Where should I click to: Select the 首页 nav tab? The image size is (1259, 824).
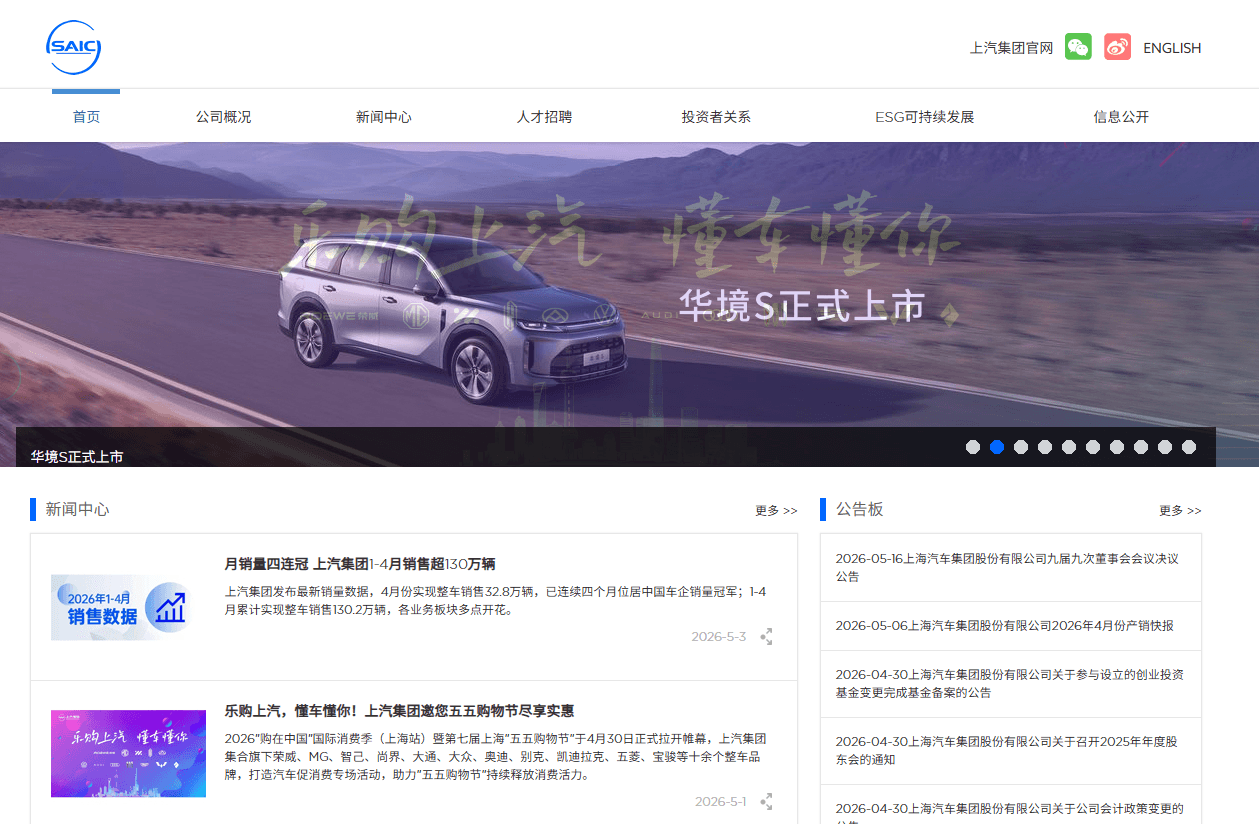(86, 116)
